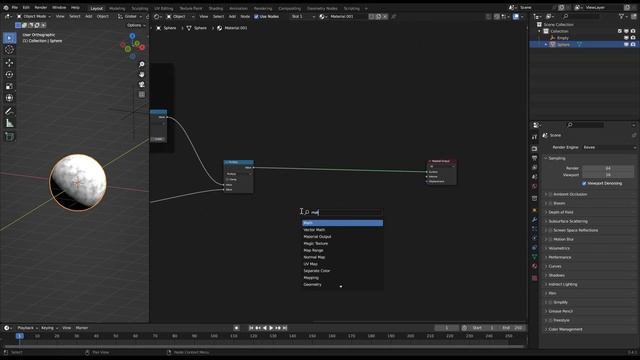Choose the Move tool
The width and height of the screenshot is (640, 360).
click(x=9, y=63)
